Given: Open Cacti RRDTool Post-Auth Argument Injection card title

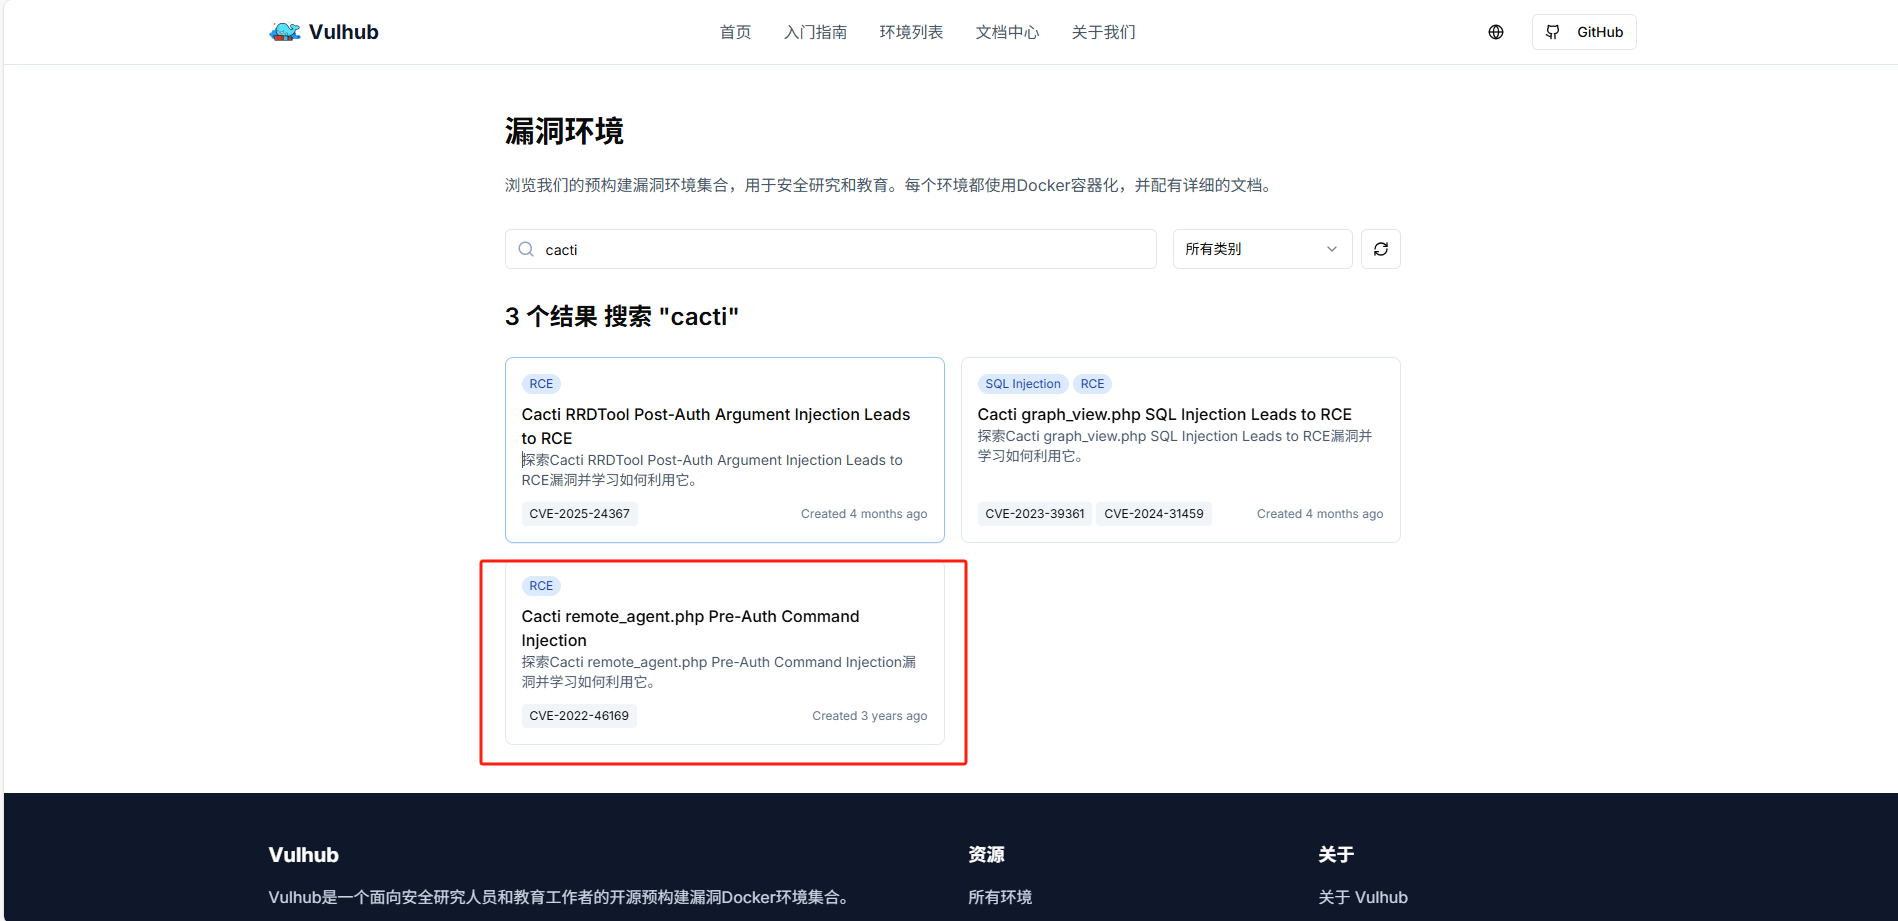Looking at the screenshot, I should [x=716, y=426].
